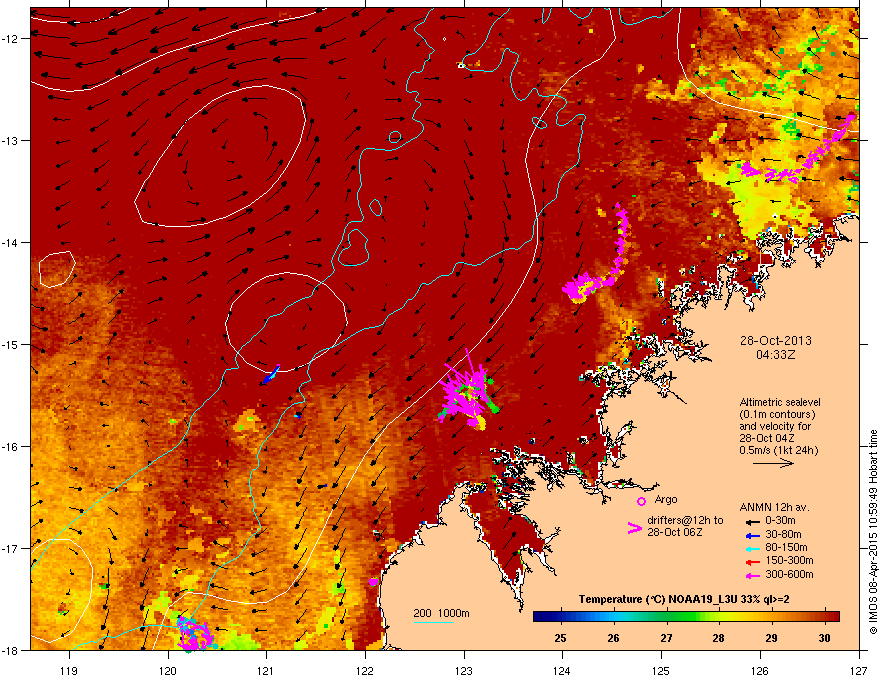Click the color bar tick label '30'
The height and width of the screenshot is (680, 880).
[x=824, y=638]
